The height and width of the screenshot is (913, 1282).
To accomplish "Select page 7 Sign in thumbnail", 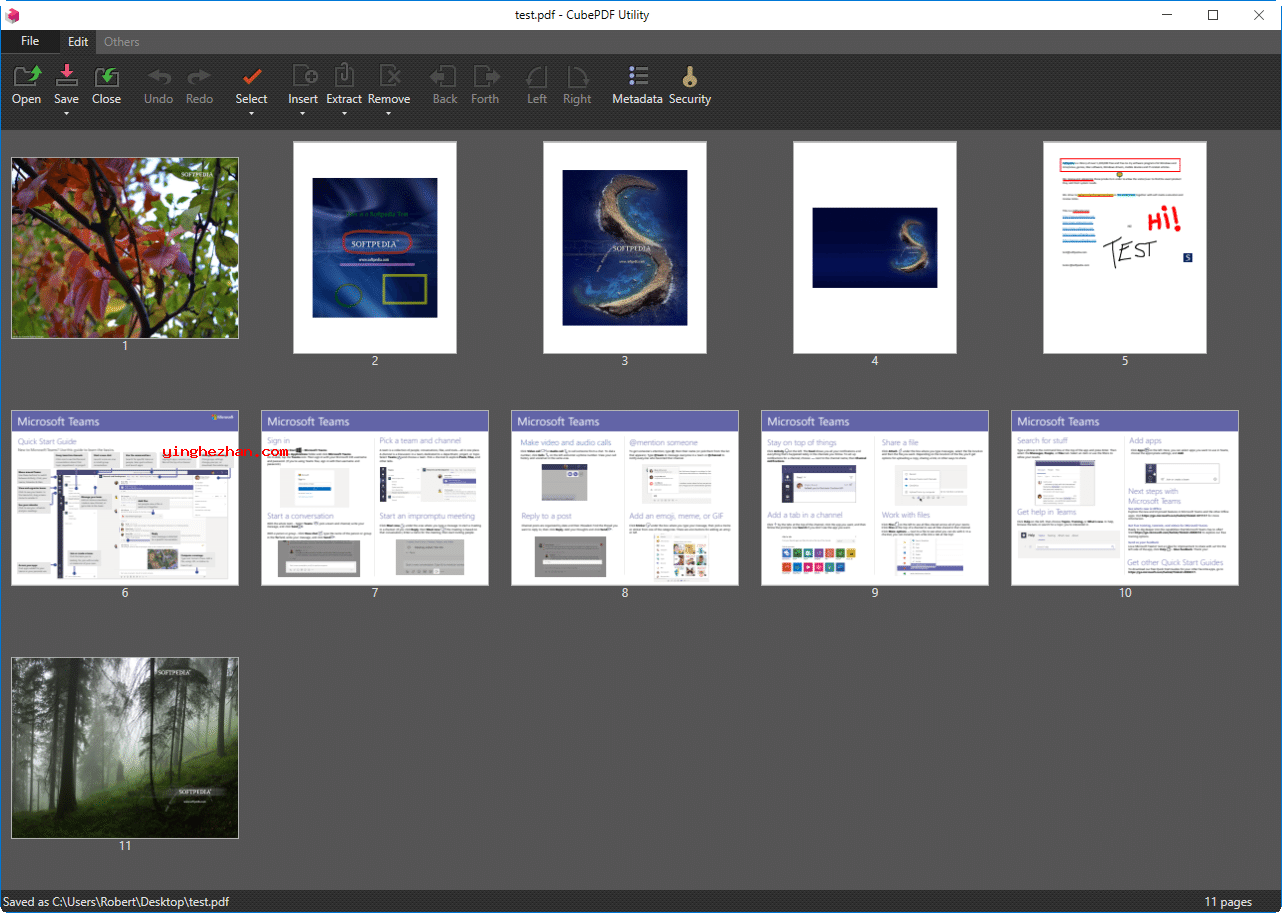I will click(x=375, y=497).
